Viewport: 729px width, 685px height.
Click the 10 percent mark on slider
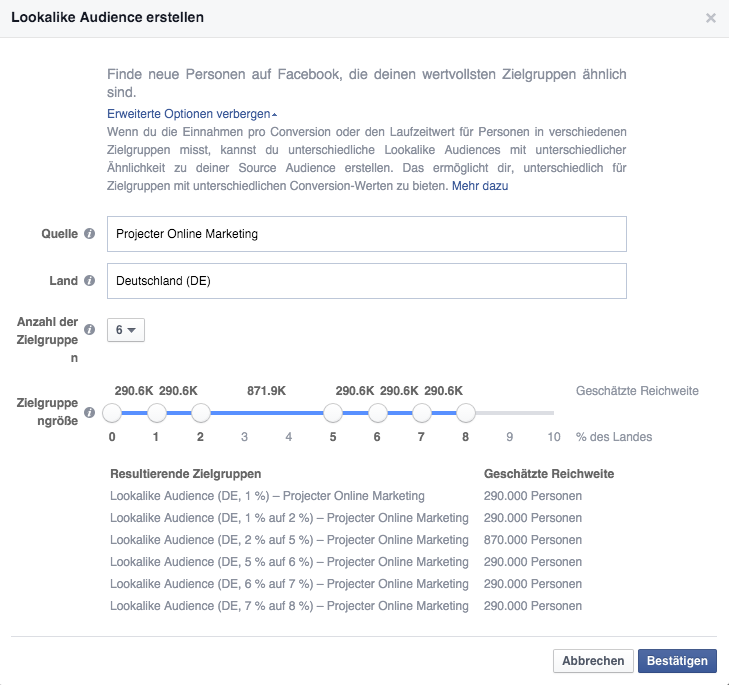554,437
